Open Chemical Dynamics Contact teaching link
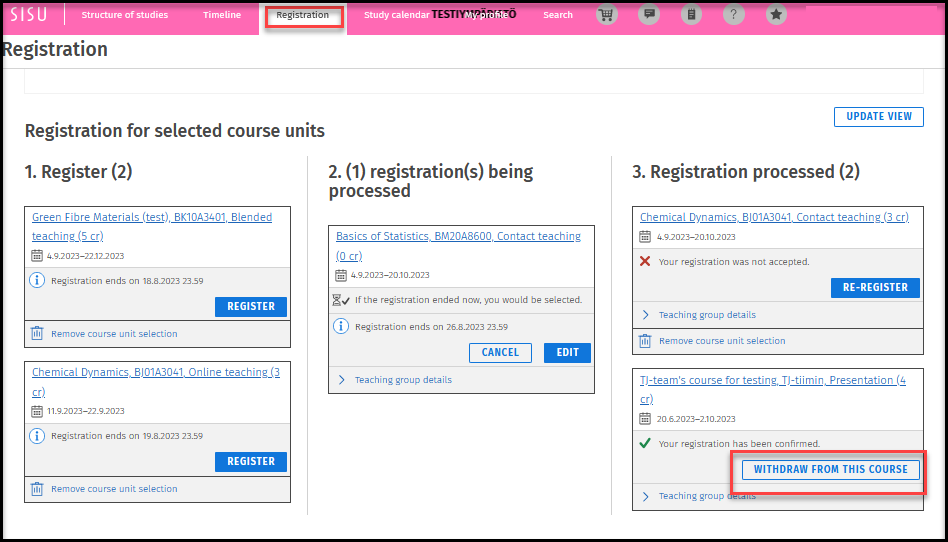This screenshot has width=948, height=542. [773, 217]
